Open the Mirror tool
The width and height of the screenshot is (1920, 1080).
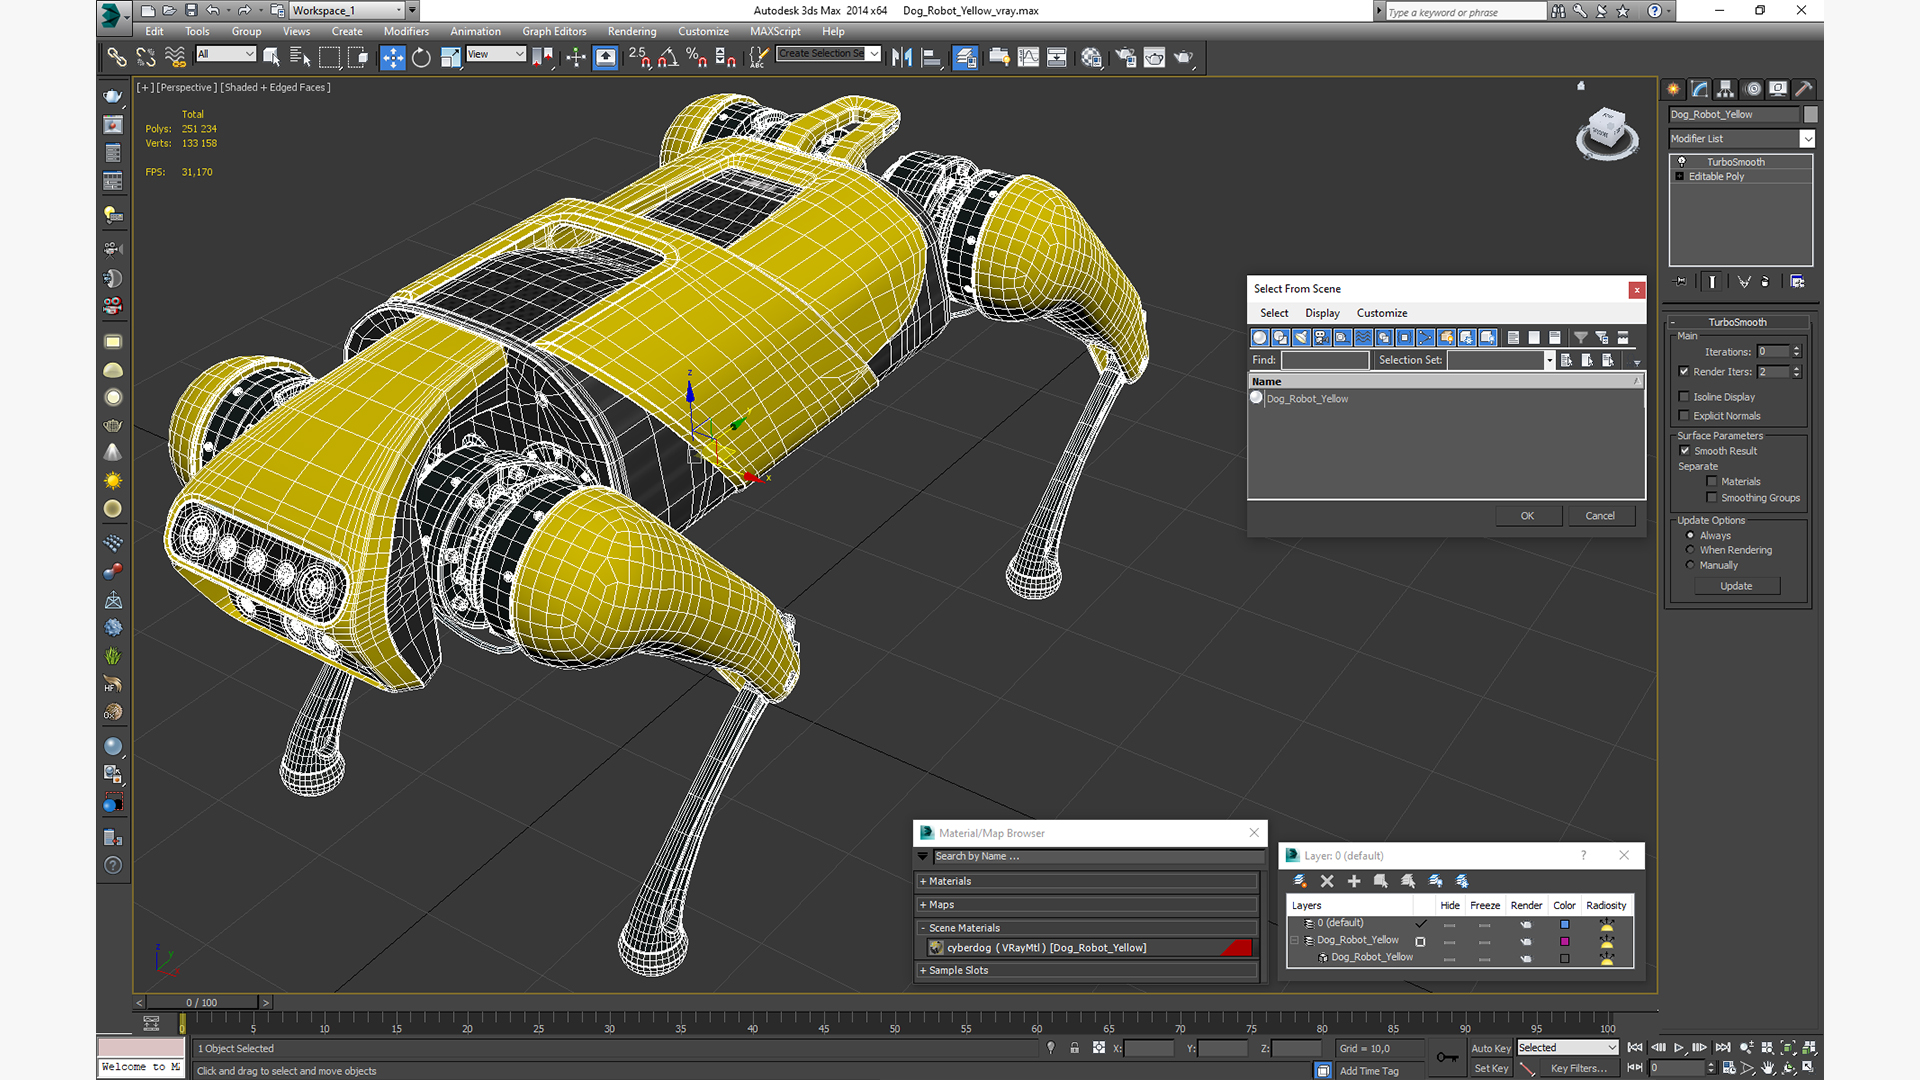(901, 58)
